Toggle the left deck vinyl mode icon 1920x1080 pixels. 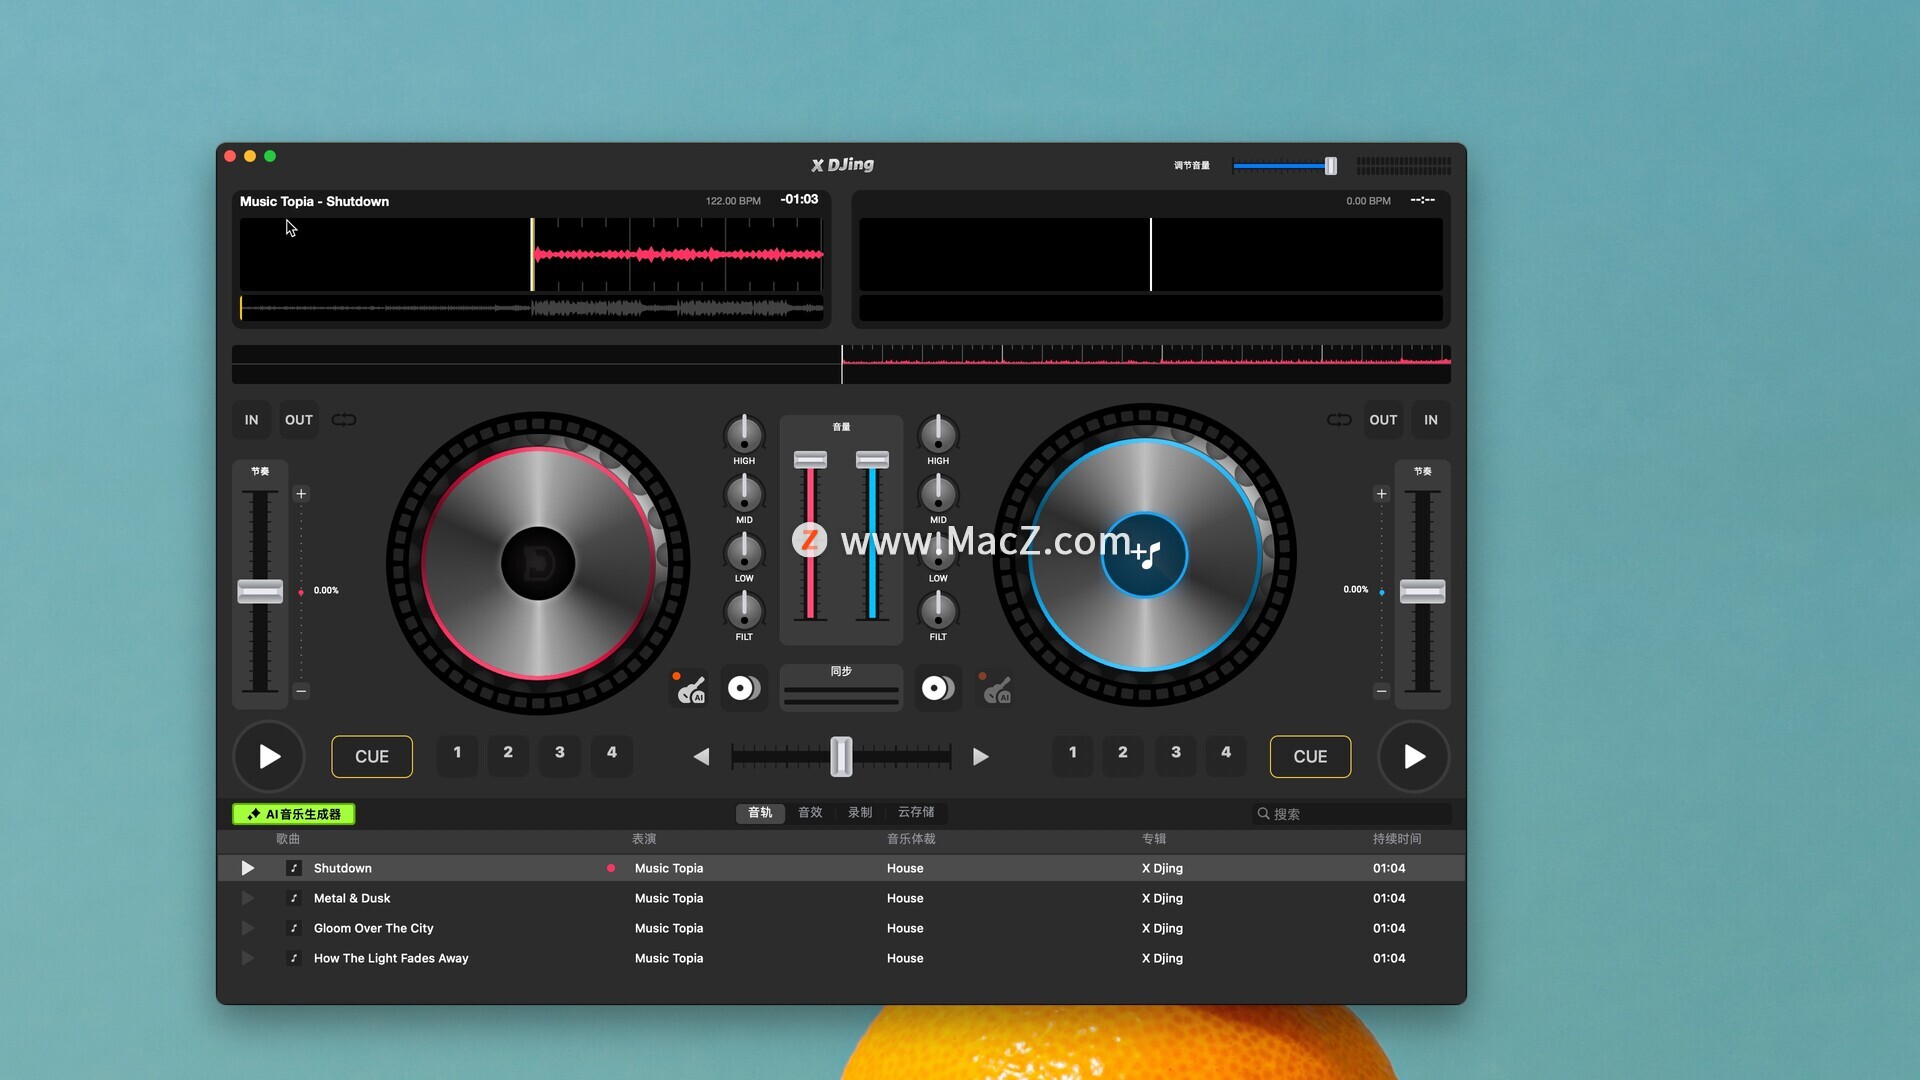[744, 688]
